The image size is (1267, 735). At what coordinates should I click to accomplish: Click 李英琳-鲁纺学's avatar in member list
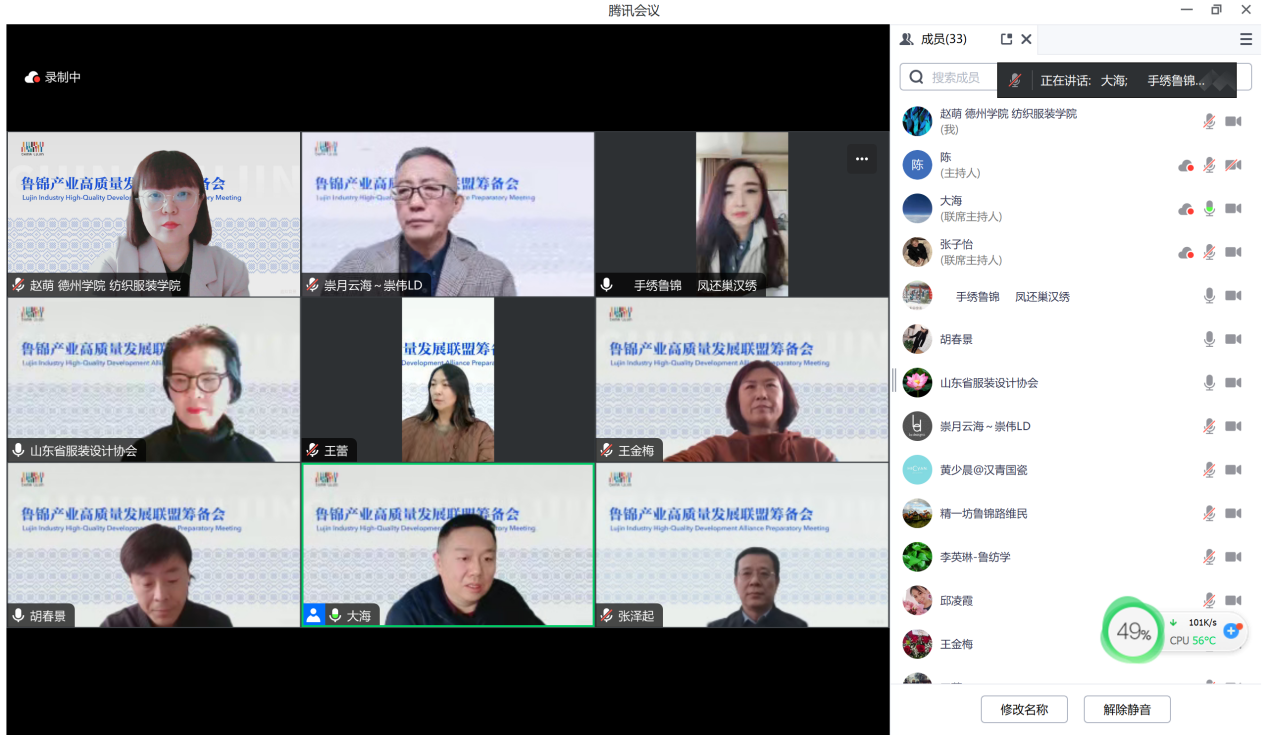click(917, 556)
